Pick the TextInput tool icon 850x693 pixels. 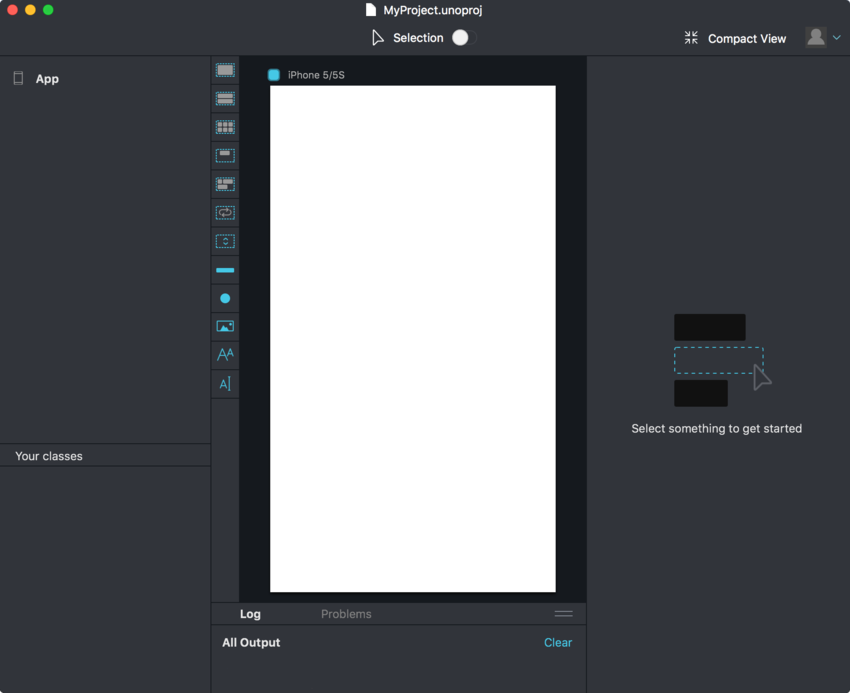pyautogui.click(x=225, y=383)
